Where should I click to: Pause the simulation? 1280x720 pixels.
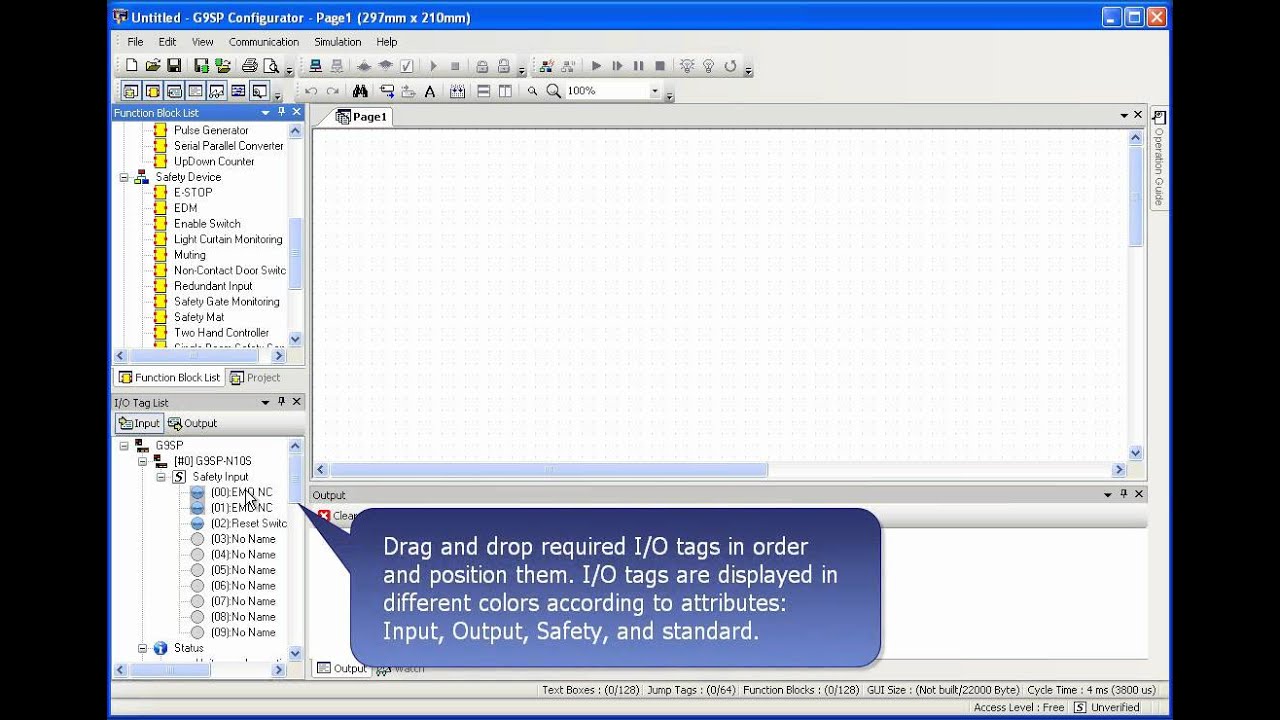pyautogui.click(x=638, y=66)
